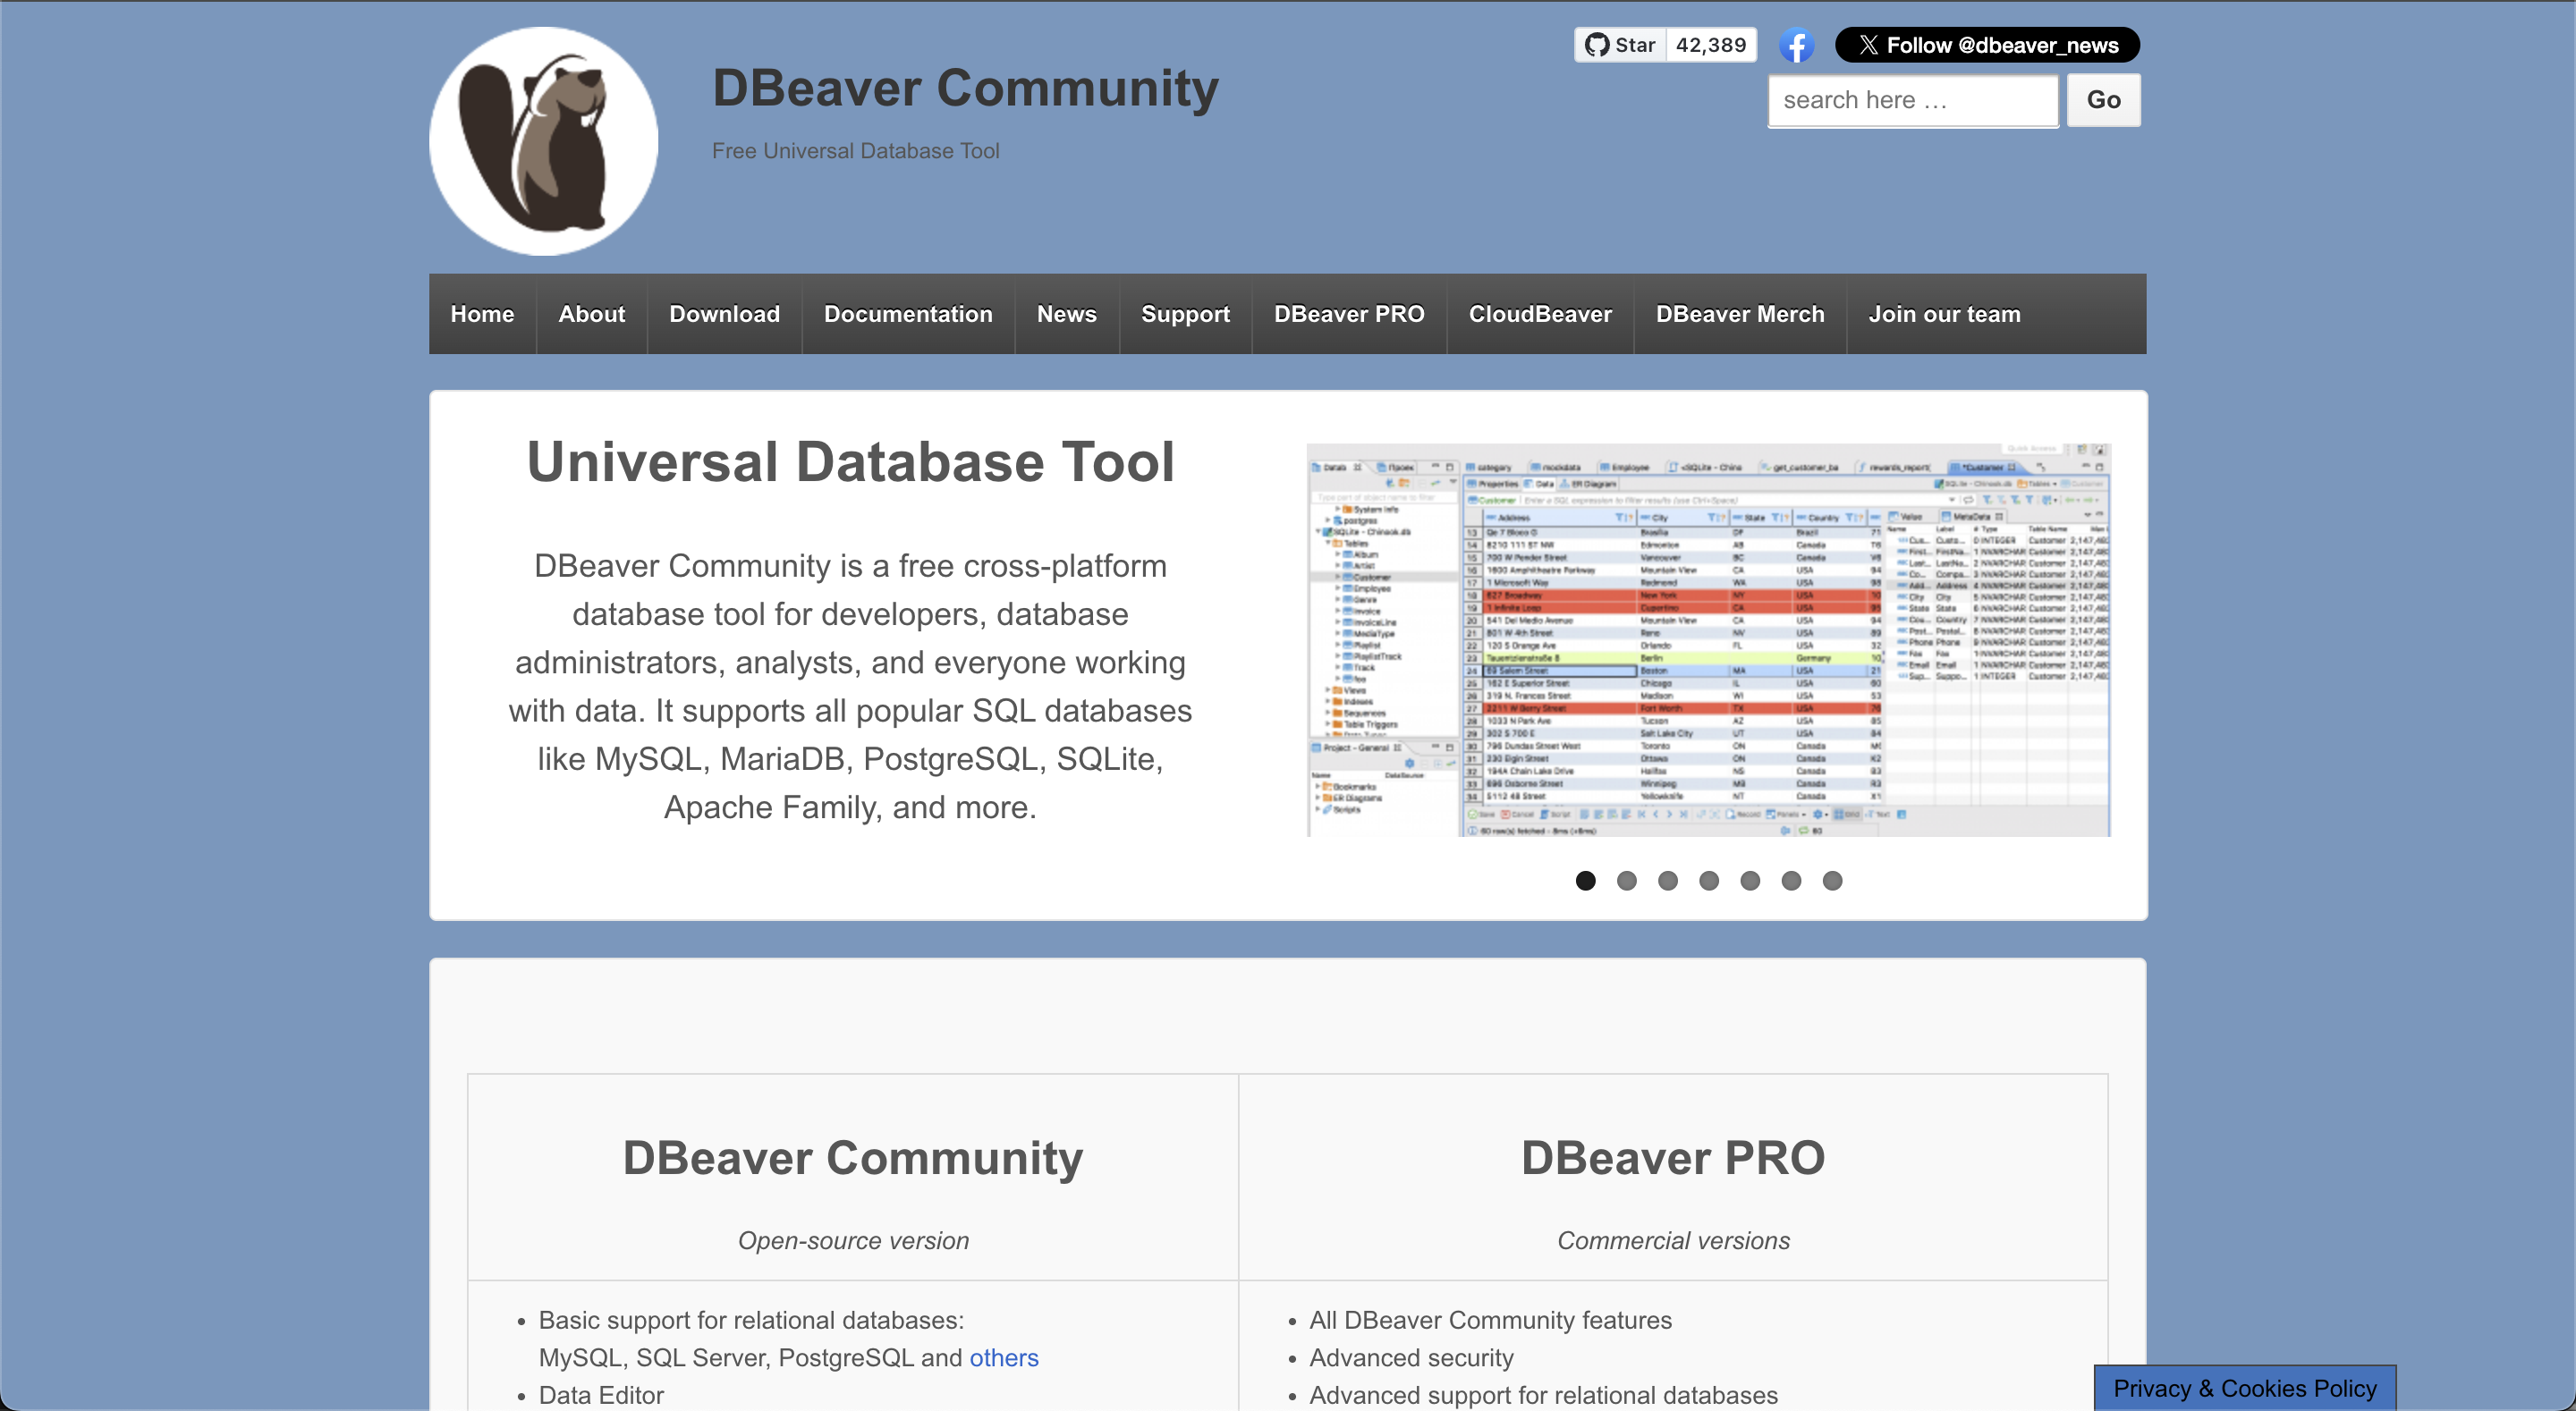
Task: Open DBeaver's Facebook page
Action: 1797,44
